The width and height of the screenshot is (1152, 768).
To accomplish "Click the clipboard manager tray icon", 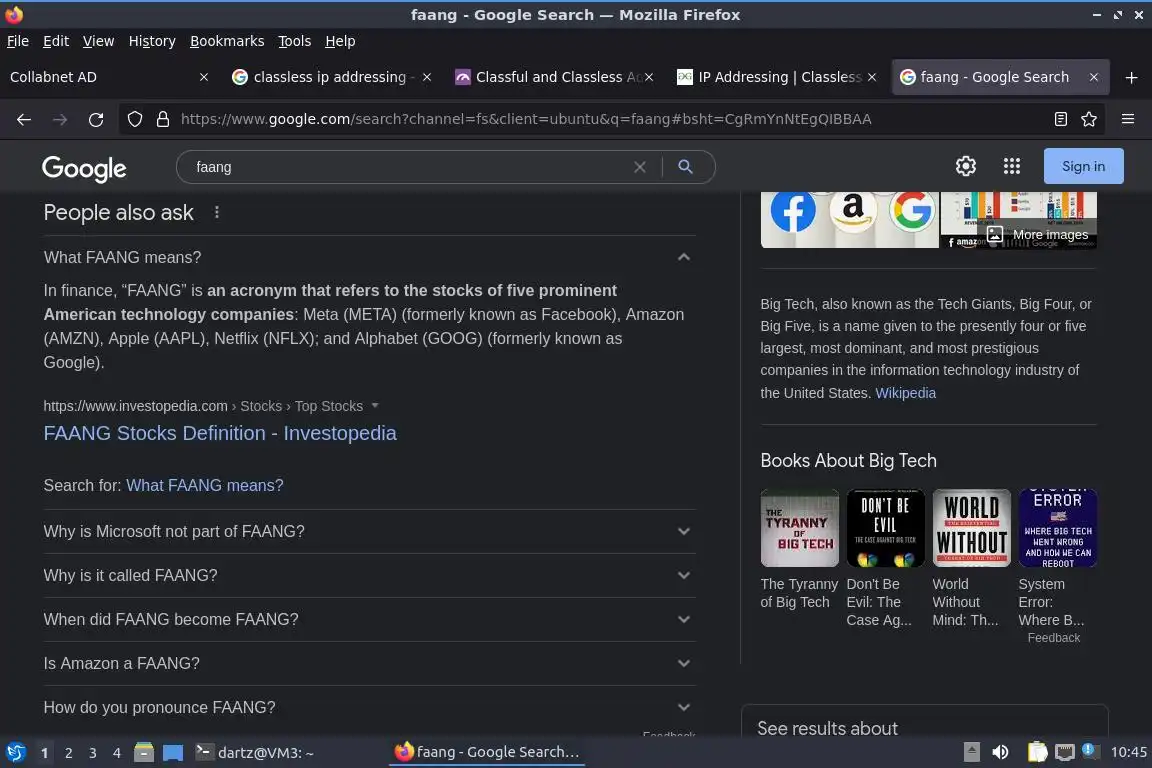I will pos(1037,752).
